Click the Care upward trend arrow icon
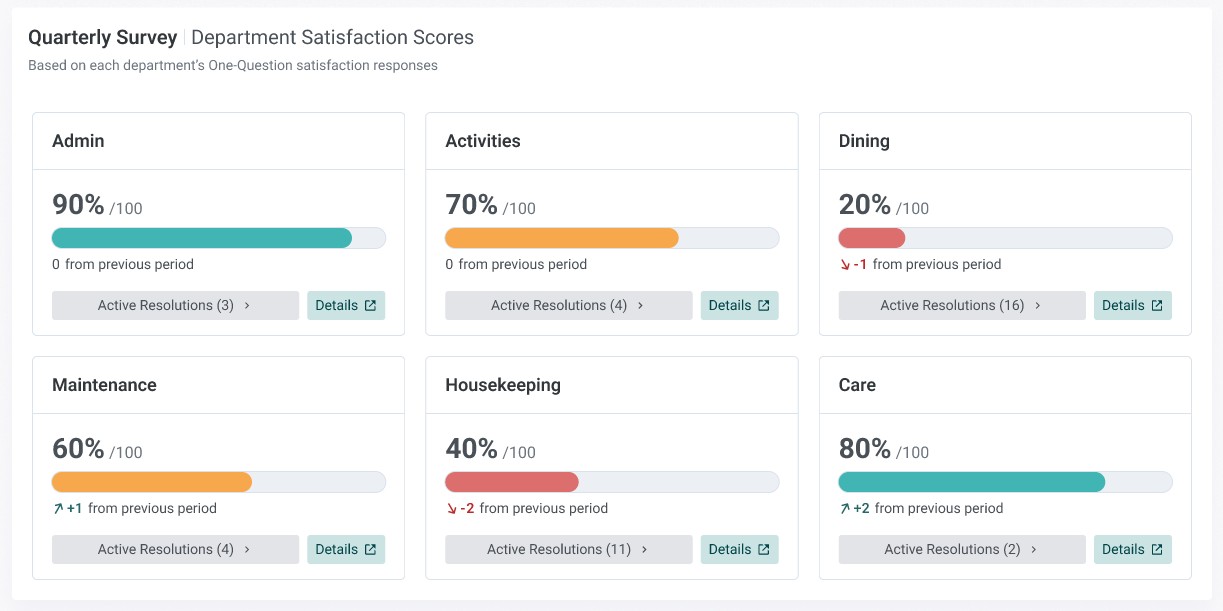The image size is (1223, 611). [845, 509]
